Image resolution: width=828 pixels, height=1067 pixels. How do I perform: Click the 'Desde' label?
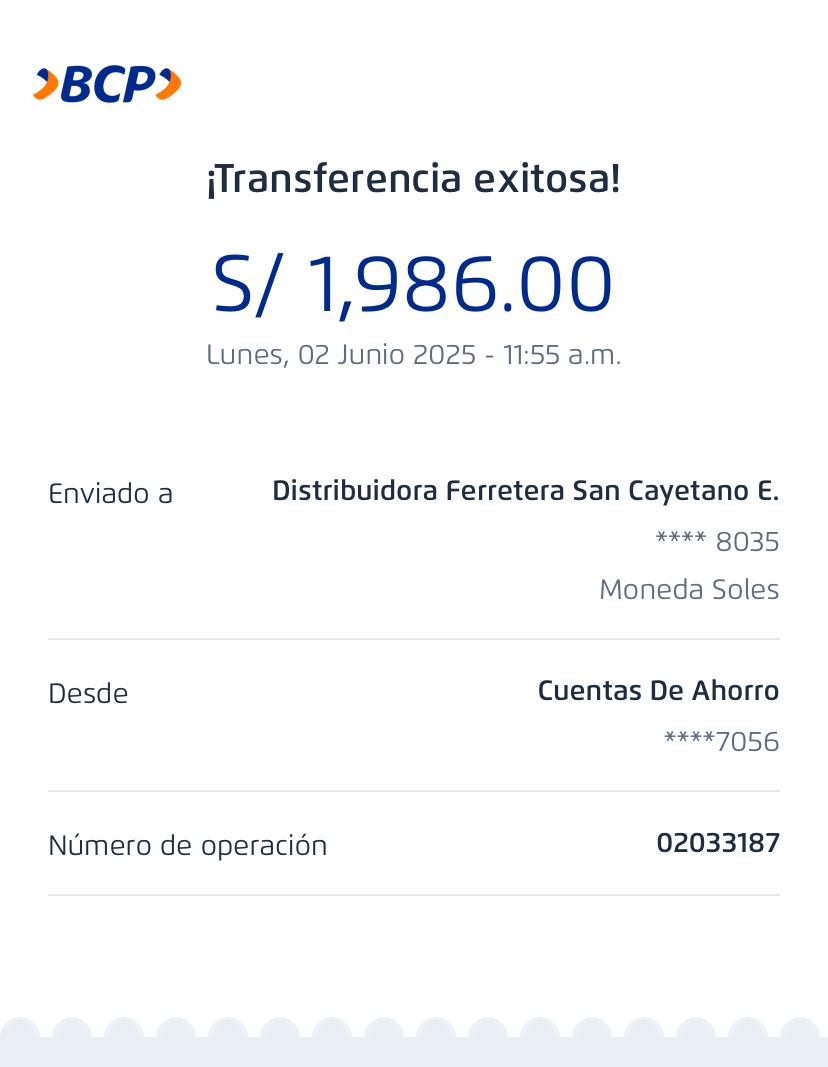click(x=88, y=694)
